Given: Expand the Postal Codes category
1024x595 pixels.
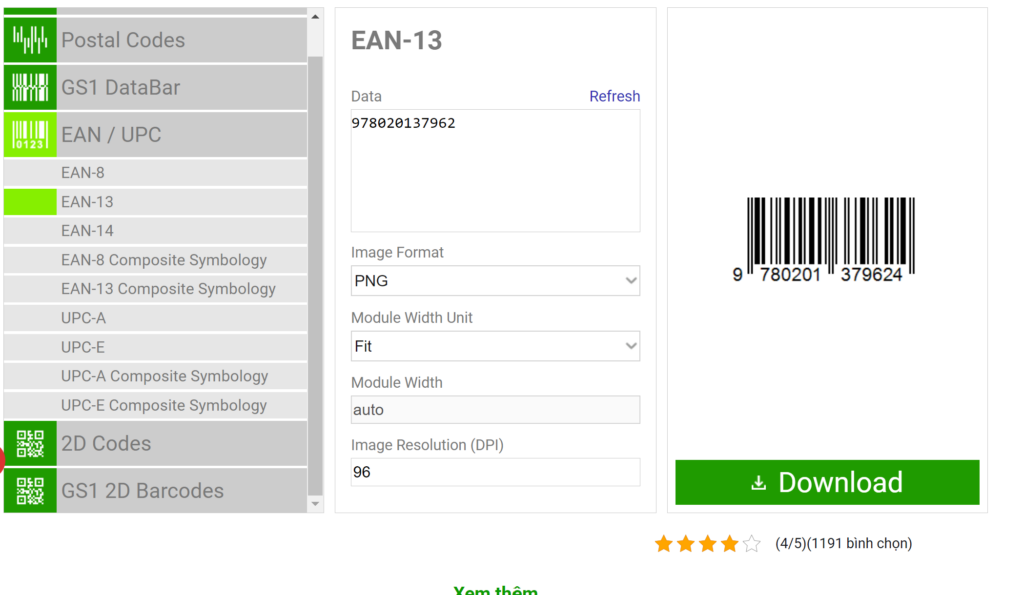Looking at the screenshot, I should click(x=155, y=40).
